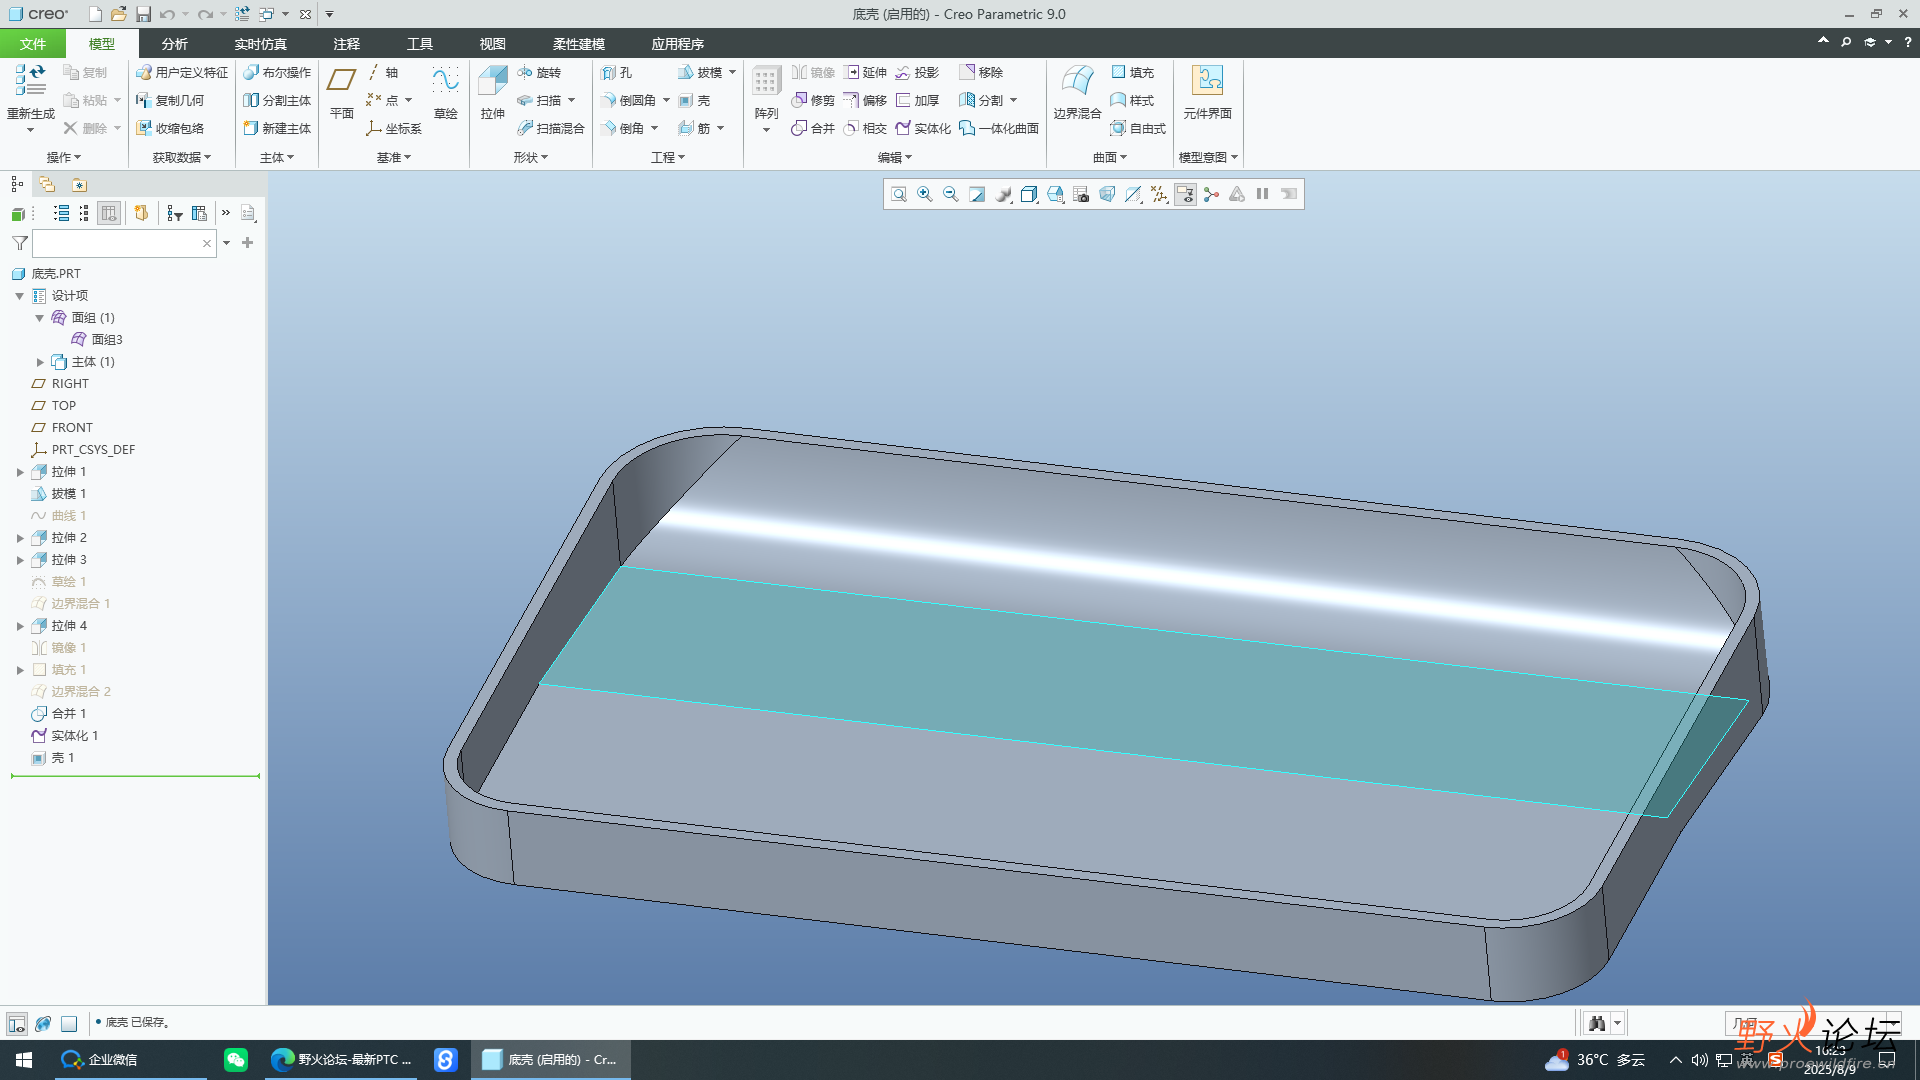Click the 一体化曲面 button
Image resolution: width=1920 pixels, height=1080 pixels.
point(999,128)
